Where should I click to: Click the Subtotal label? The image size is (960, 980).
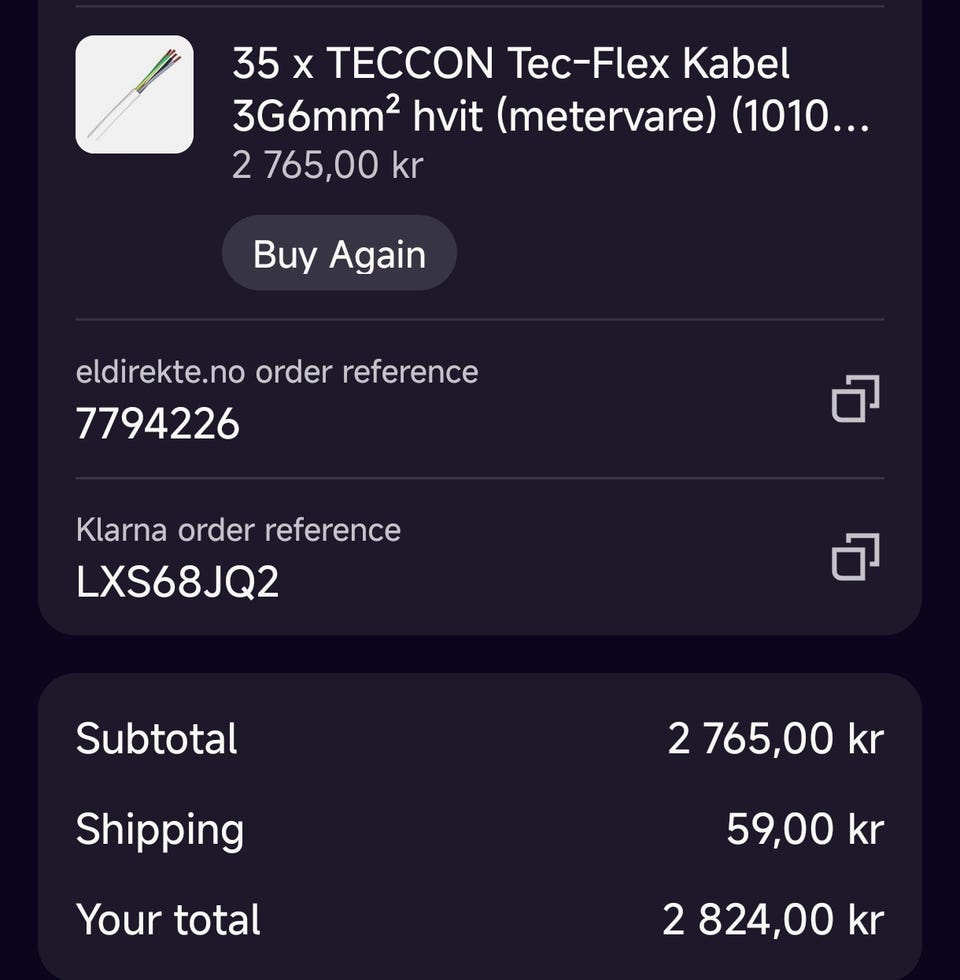coord(157,739)
